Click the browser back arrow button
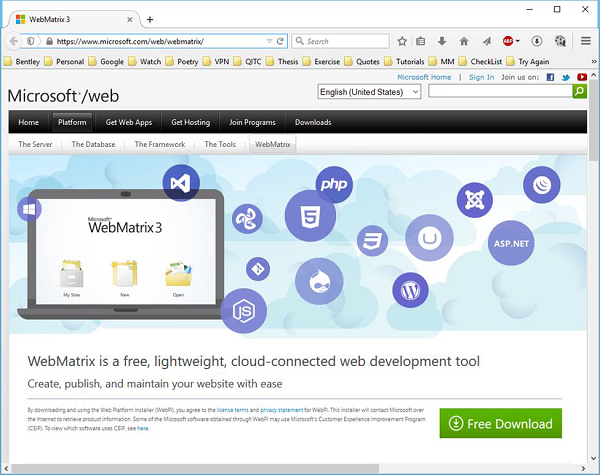Image resolution: width=600 pixels, height=475 pixels. click(13, 41)
